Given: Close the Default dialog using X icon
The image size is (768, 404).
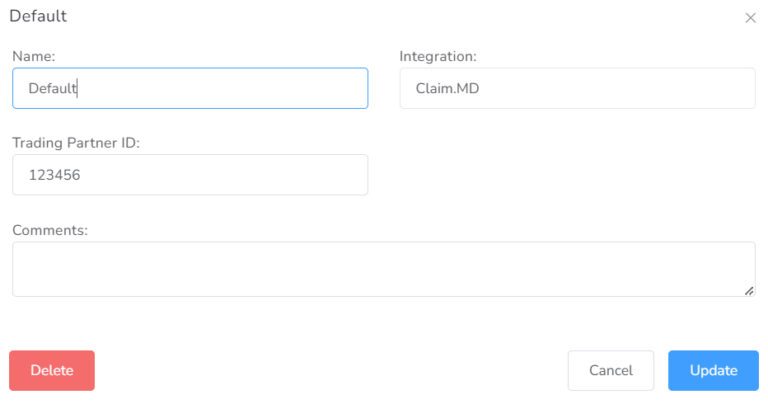Looking at the screenshot, I should coord(750,18).
